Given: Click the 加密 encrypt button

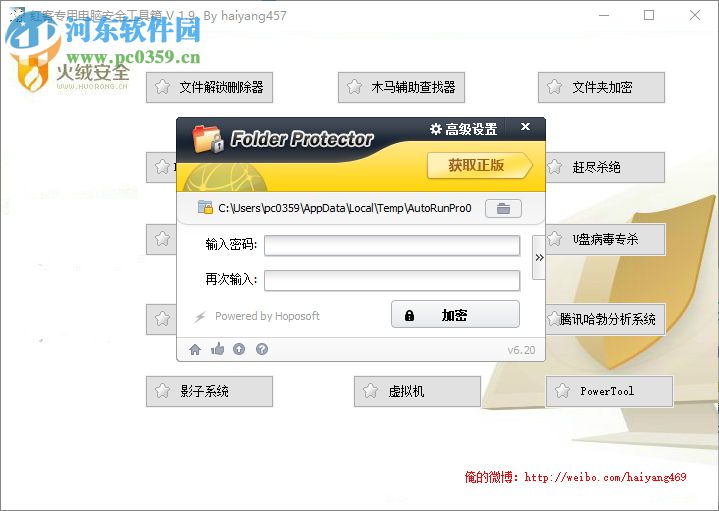Looking at the screenshot, I should point(455,315).
